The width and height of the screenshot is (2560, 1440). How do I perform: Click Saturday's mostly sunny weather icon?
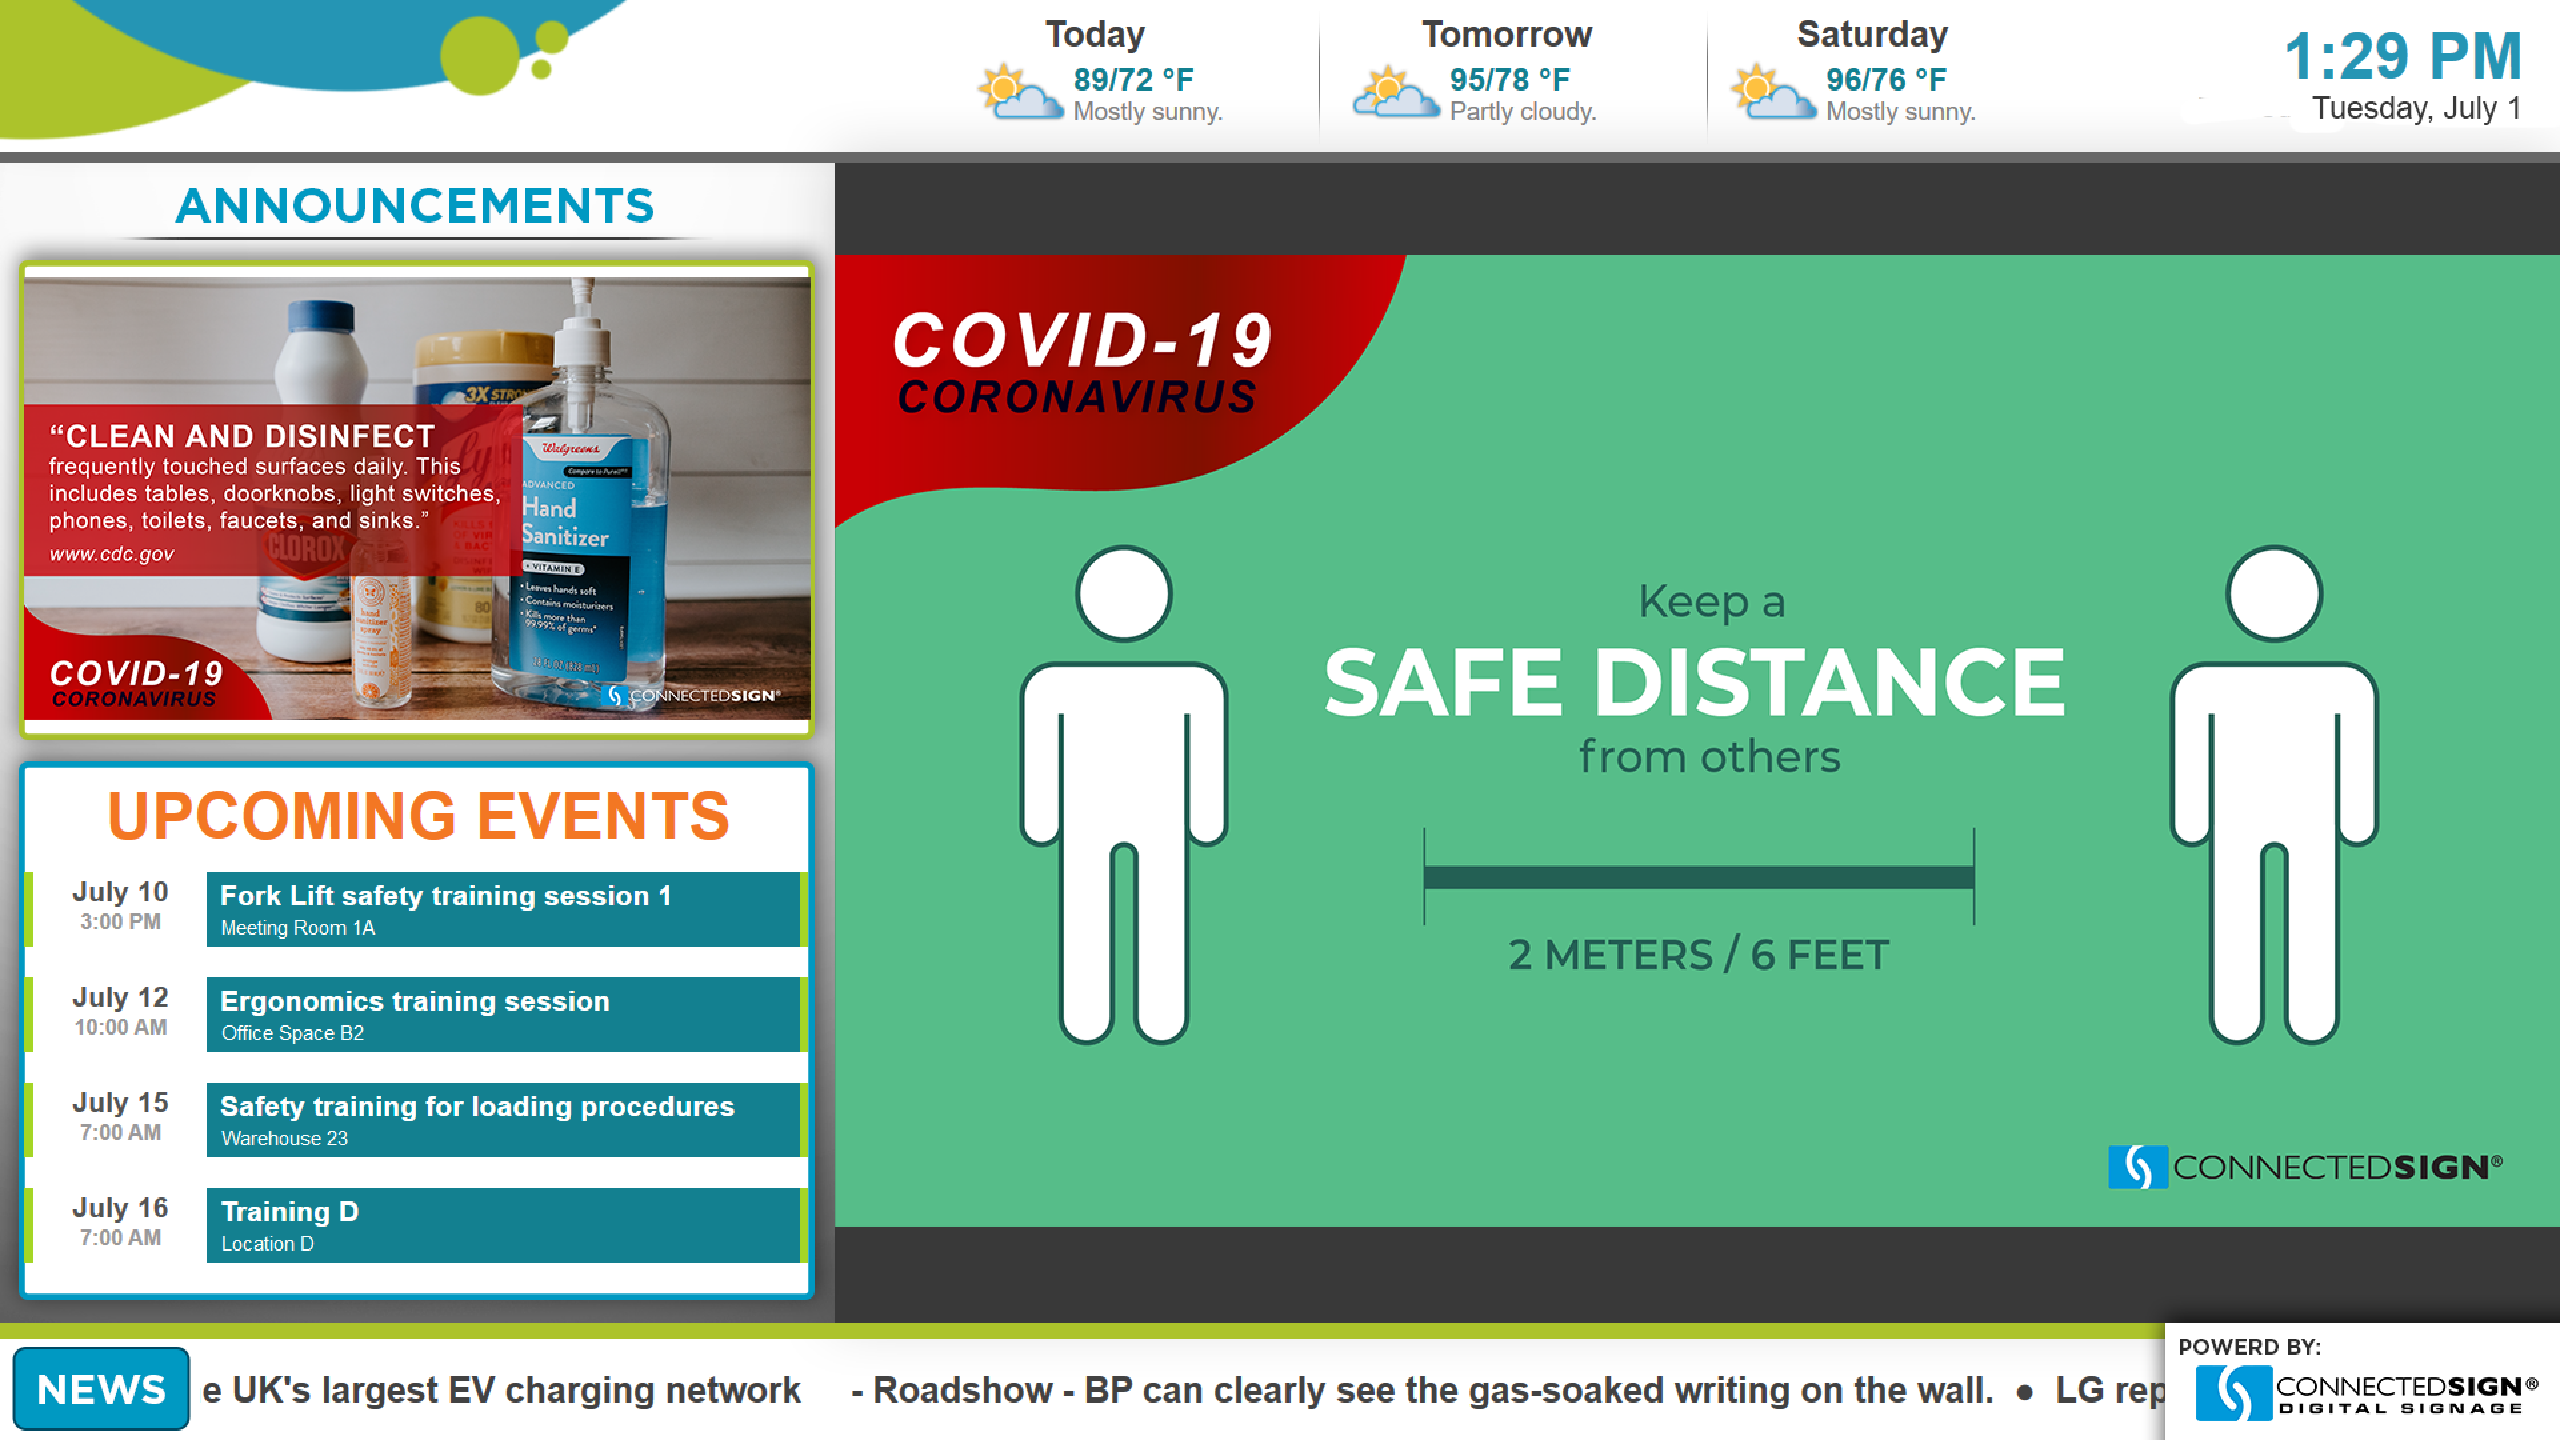pyautogui.click(x=1772, y=93)
